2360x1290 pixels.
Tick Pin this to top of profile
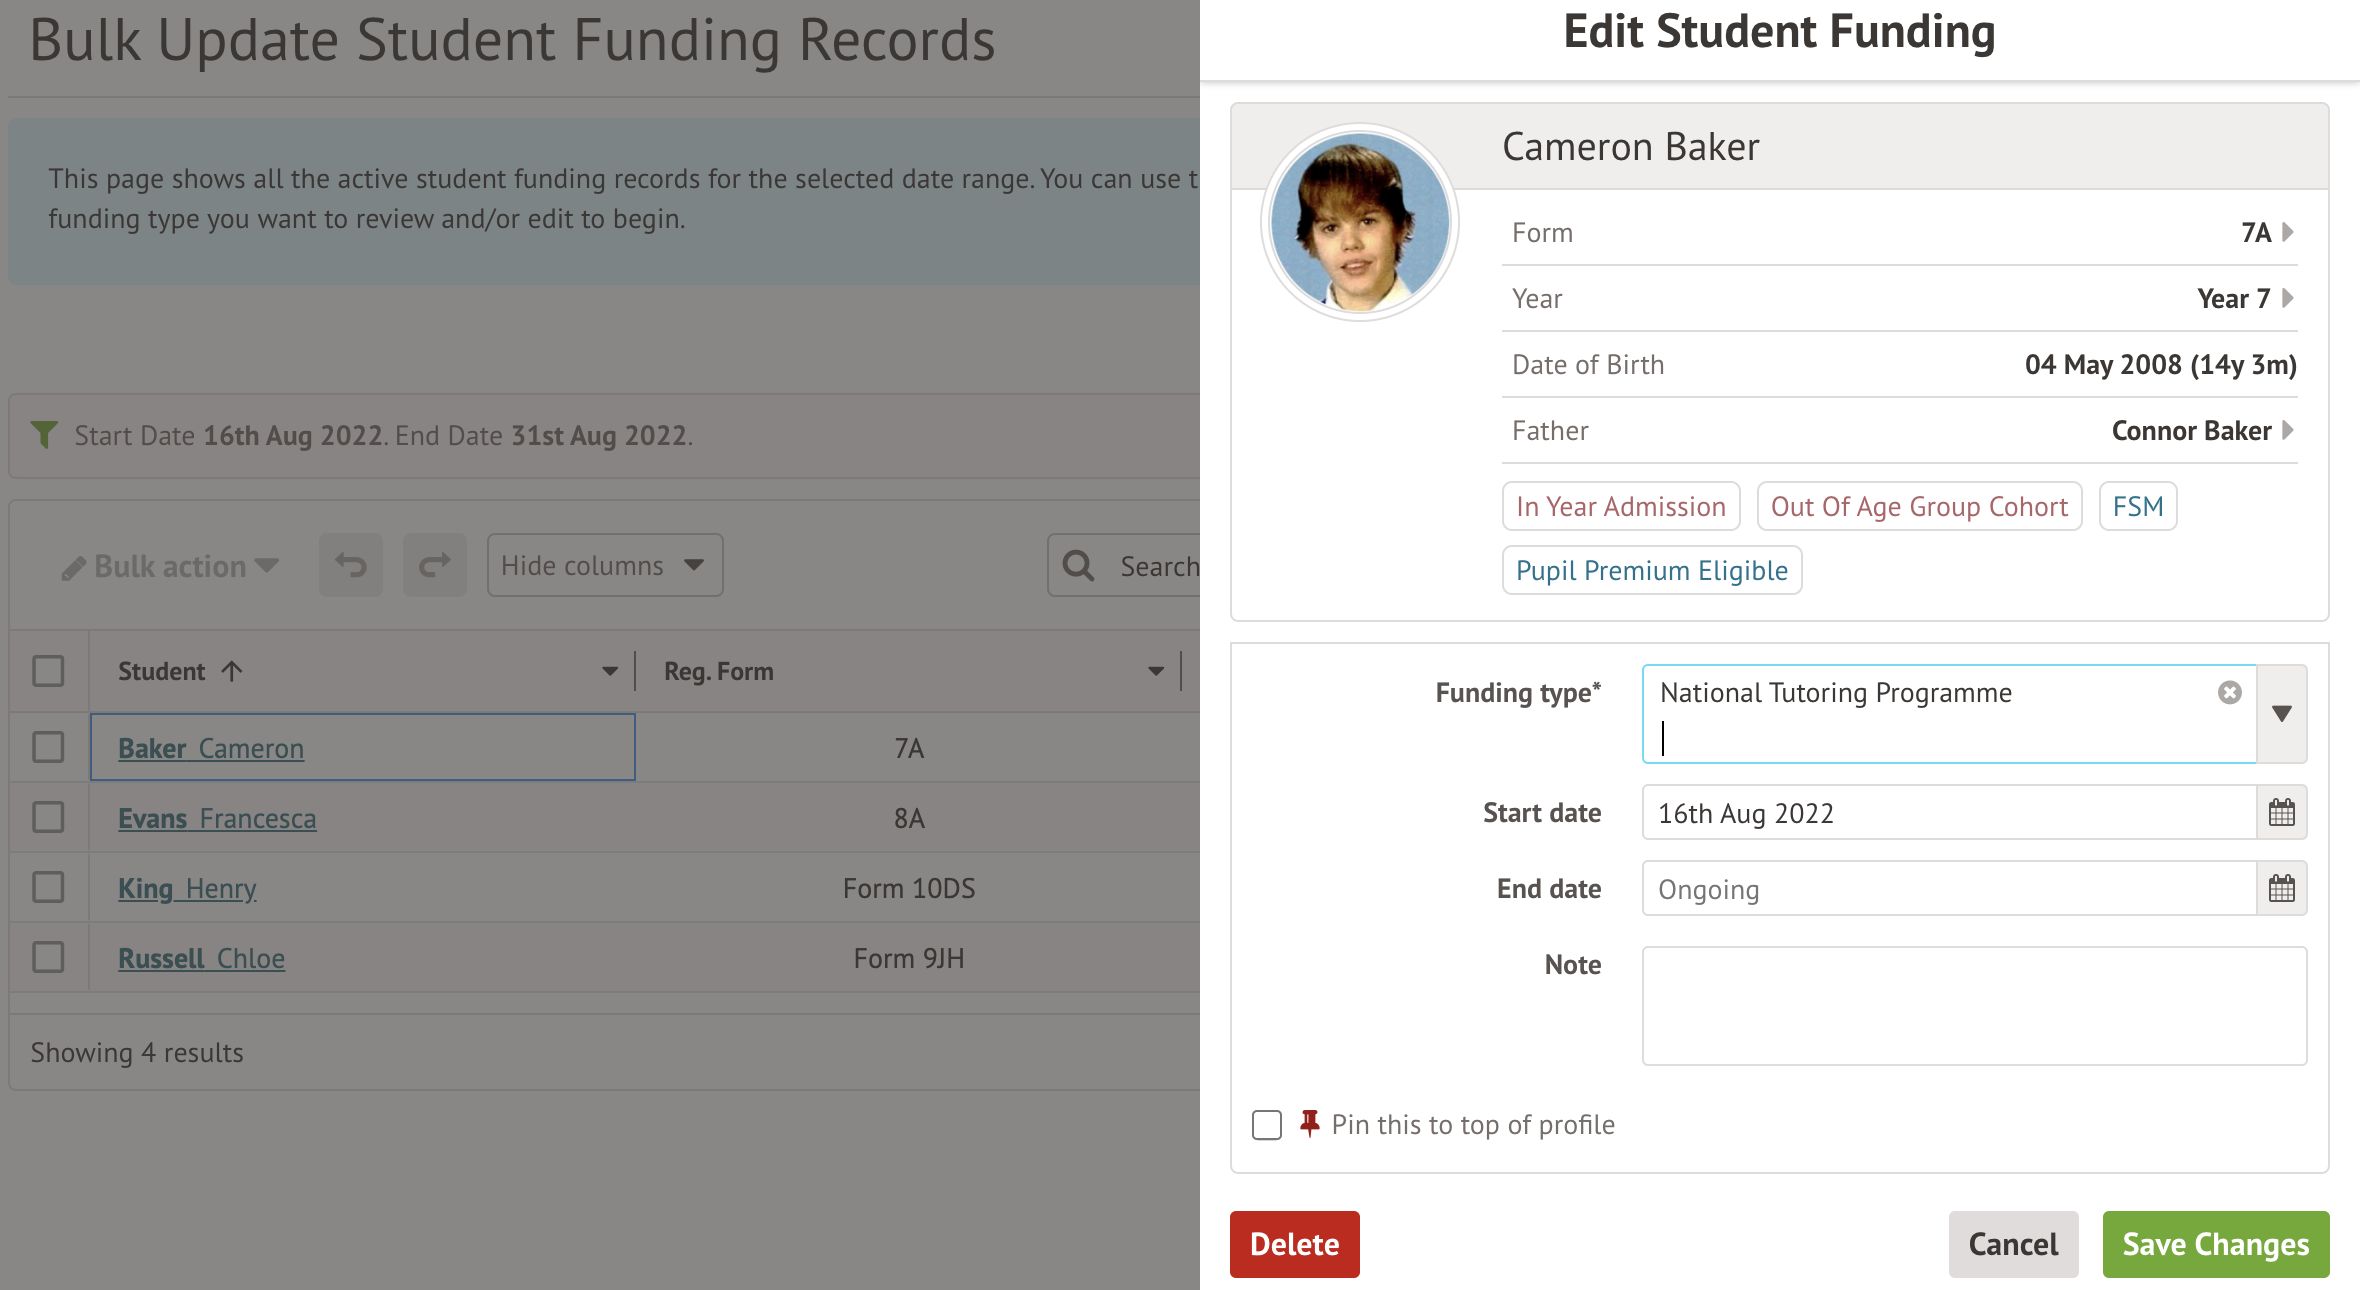[1267, 1125]
